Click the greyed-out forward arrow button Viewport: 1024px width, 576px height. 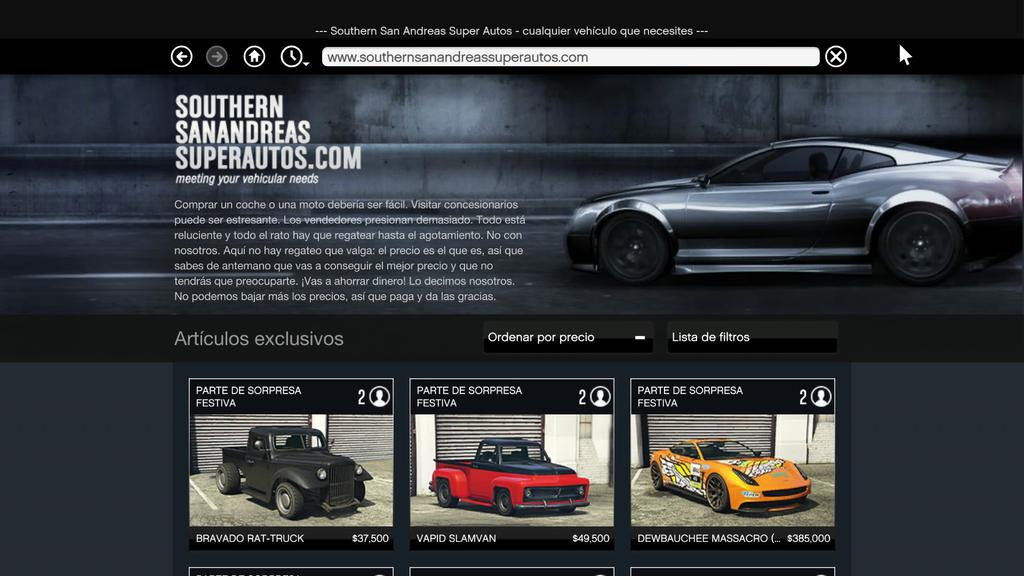coord(217,57)
